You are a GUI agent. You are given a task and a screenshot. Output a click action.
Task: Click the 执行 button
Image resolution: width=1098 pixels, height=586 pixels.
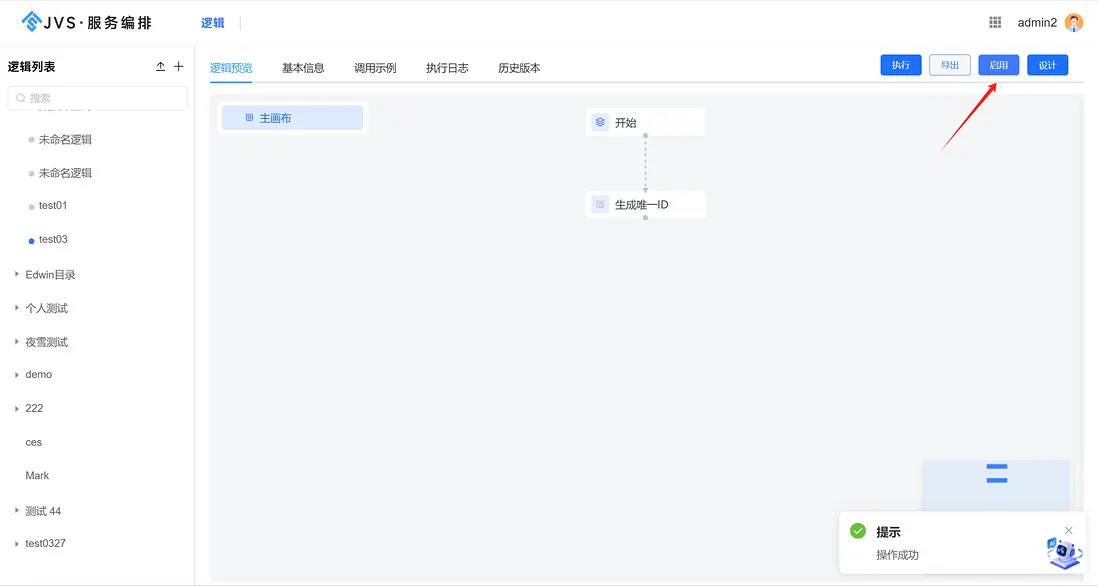pos(901,65)
